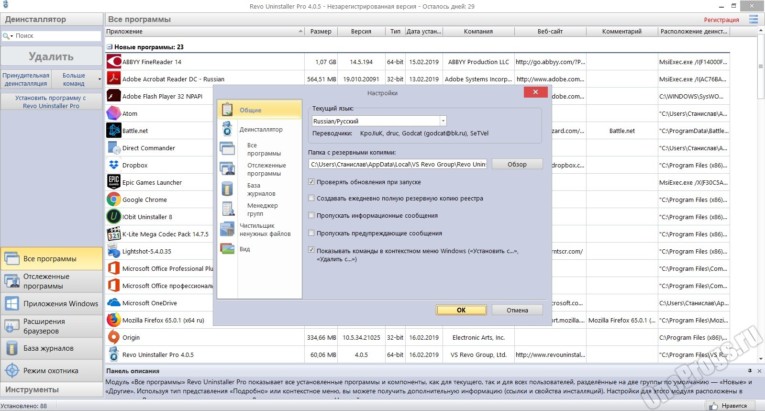Click the Origin program icon
The height and width of the screenshot is (411, 765).
coord(114,337)
